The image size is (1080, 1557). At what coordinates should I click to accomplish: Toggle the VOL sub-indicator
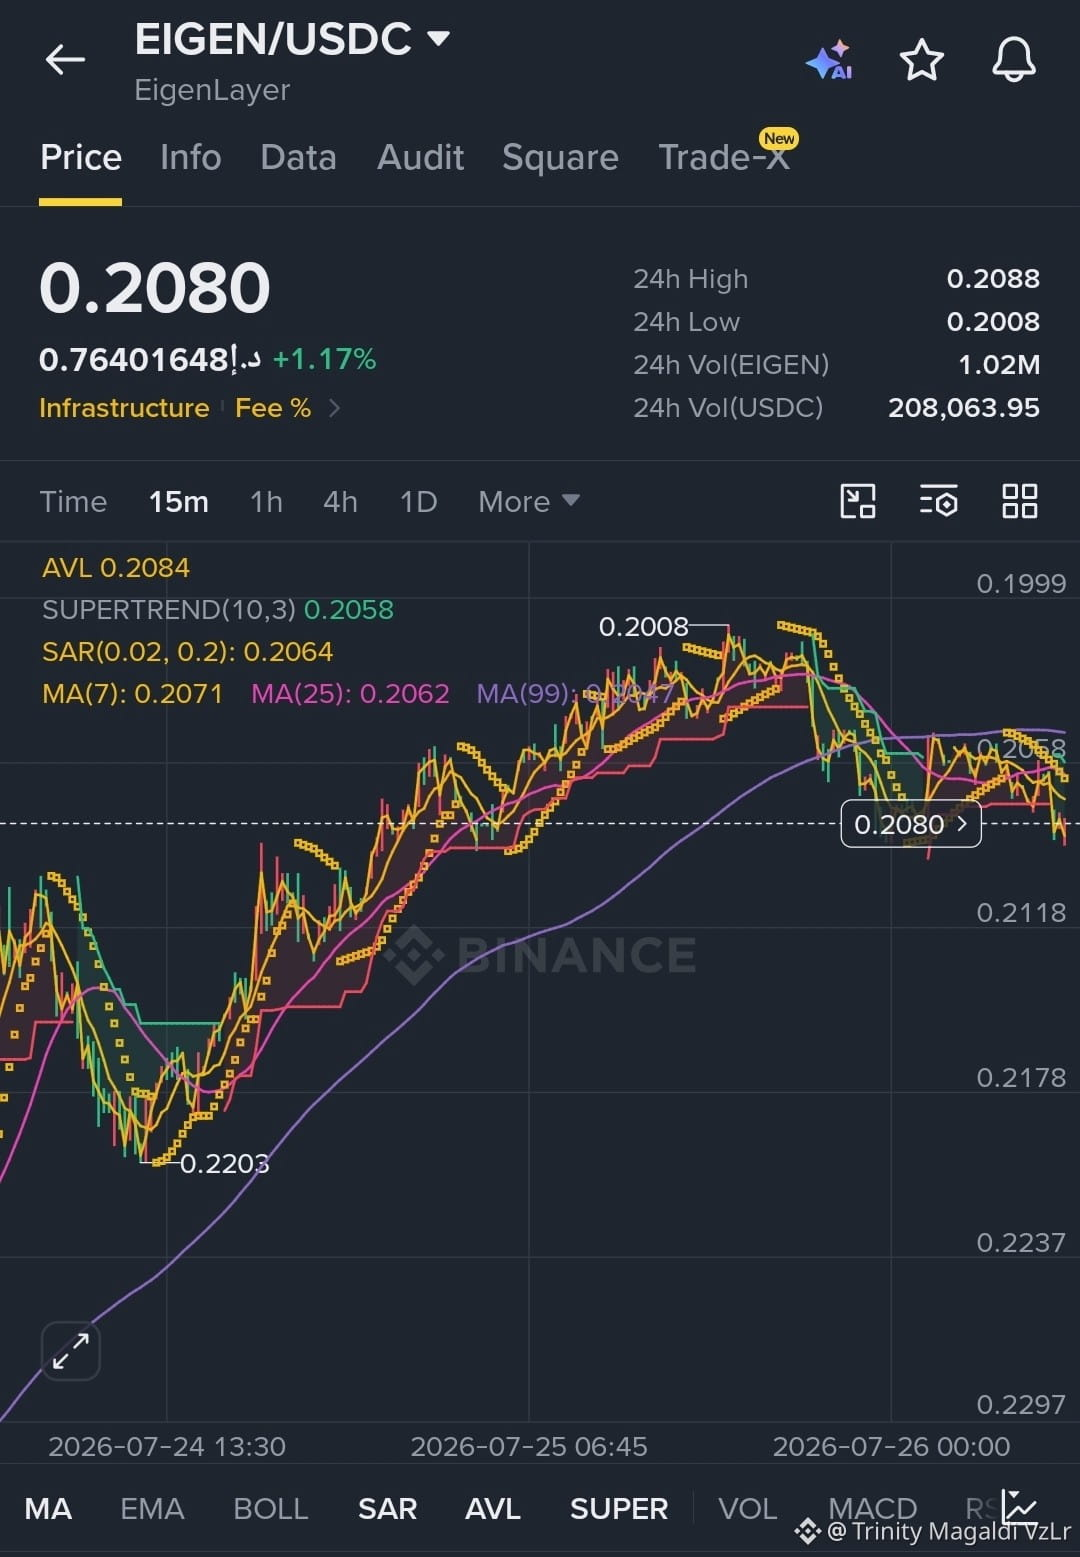(748, 1508)
